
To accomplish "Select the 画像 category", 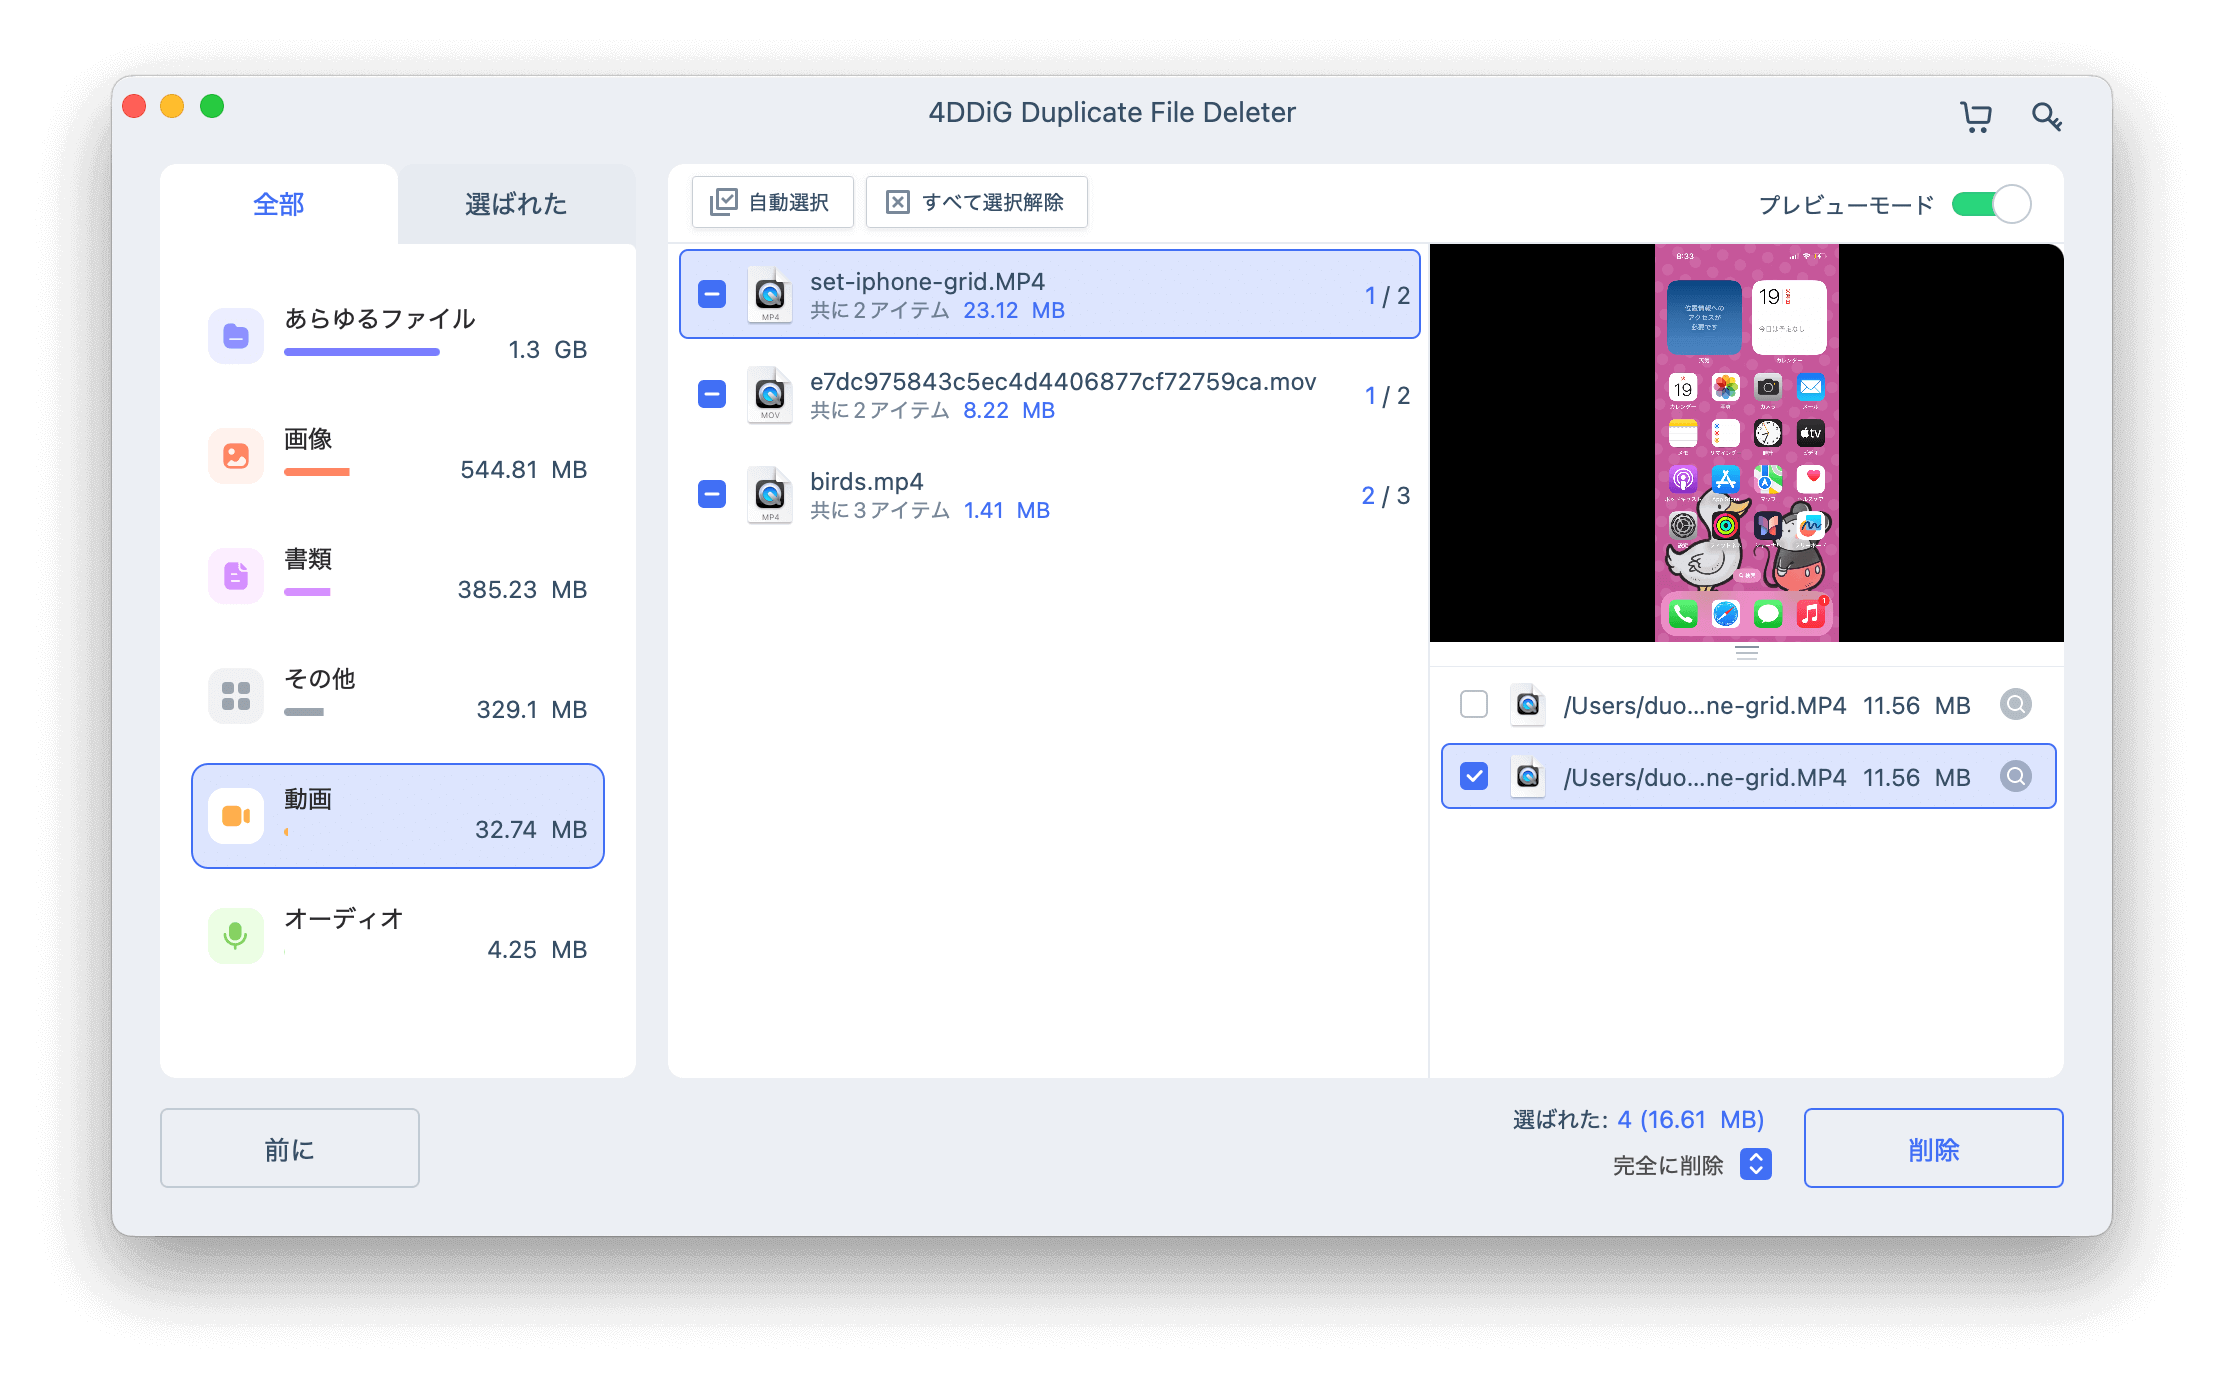I will click(x=398, y=456).
